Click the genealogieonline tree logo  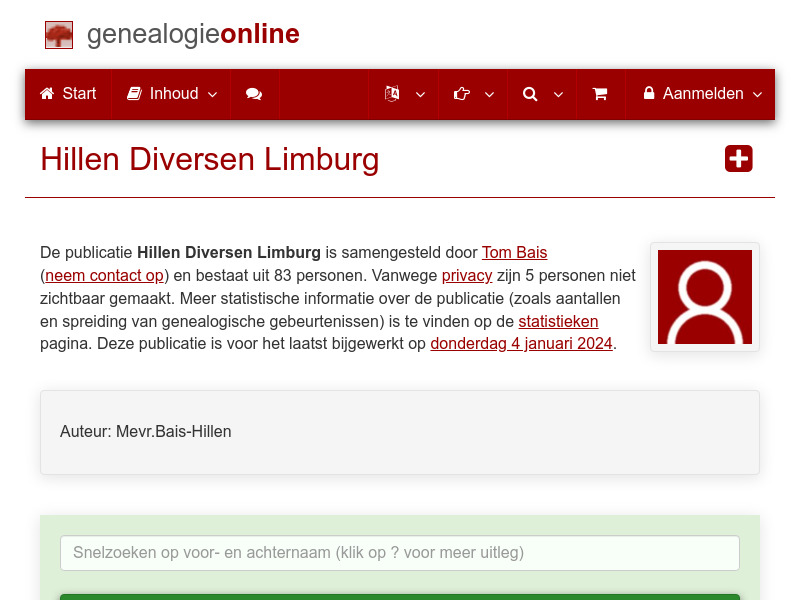tap(58, 34)
